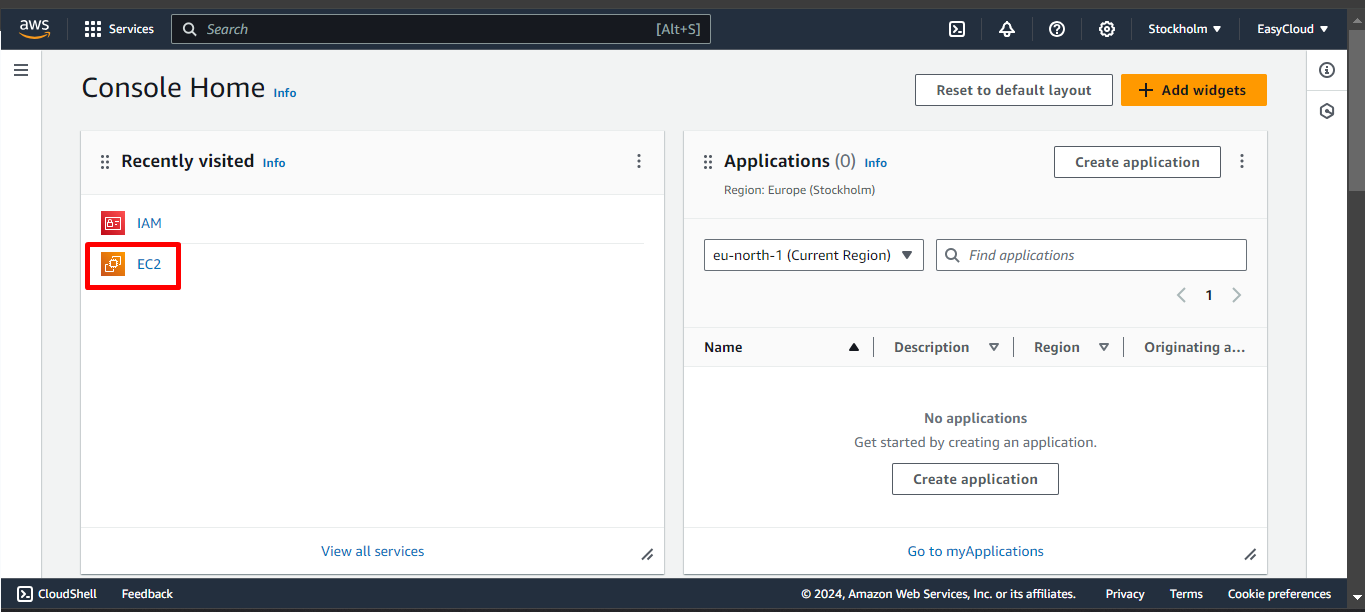The width and height of the screenshot is (1365, 612).
Task: Click the Recently visited drag handle
Action: point(105,162)
